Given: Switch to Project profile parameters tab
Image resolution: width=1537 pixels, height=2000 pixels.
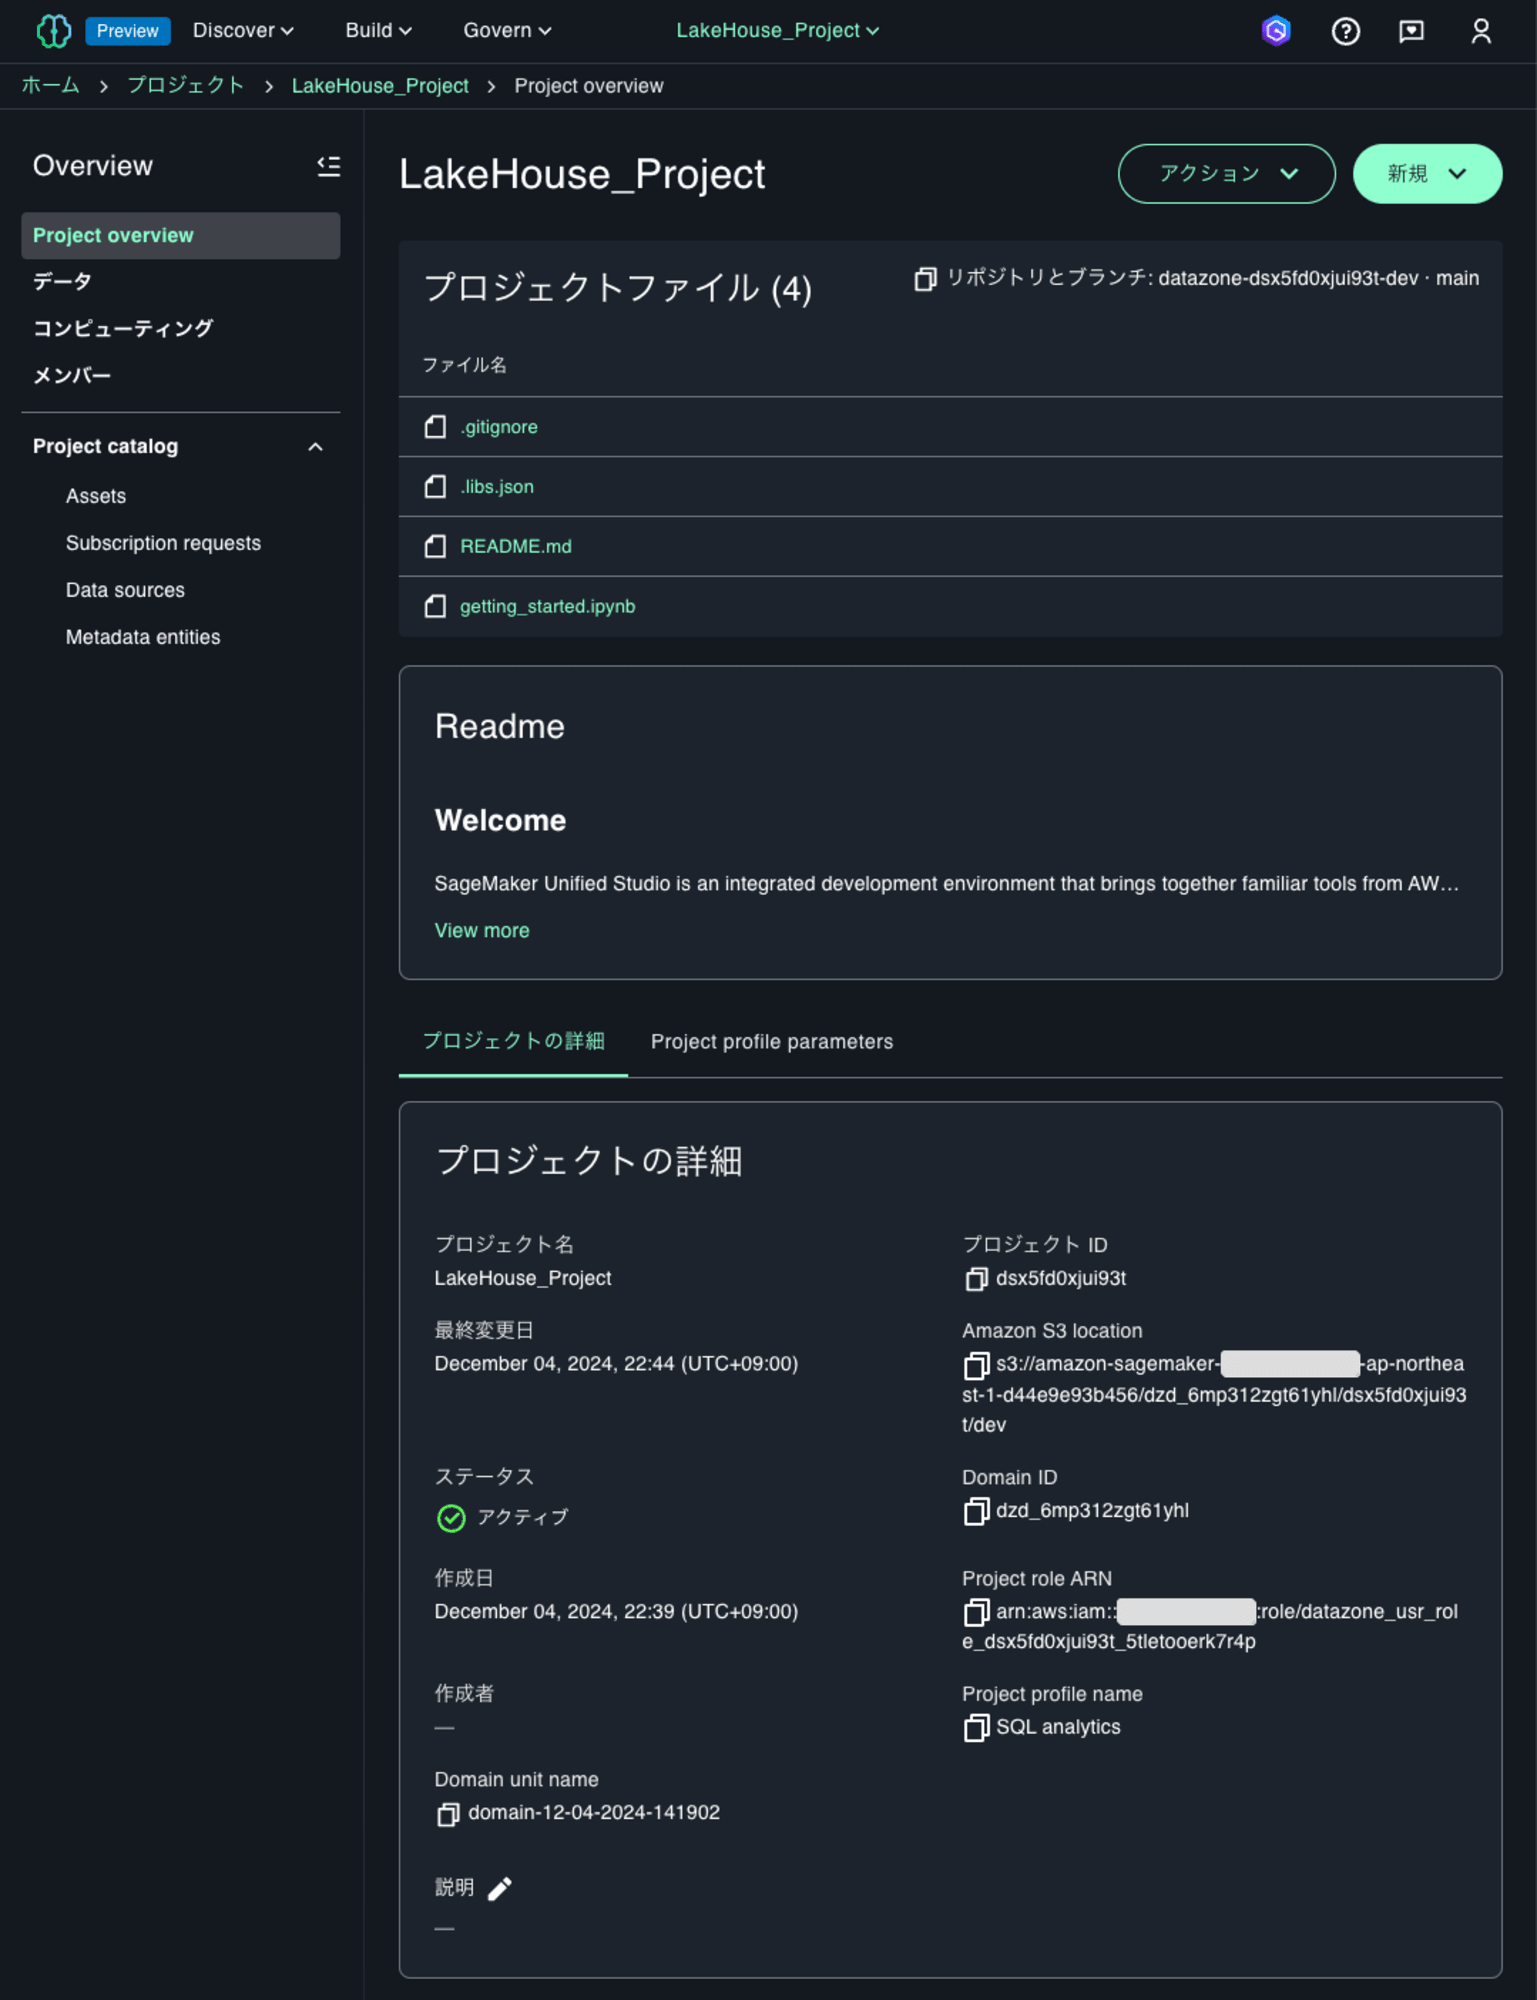Looking at the screenshot, I should point(772,1042).
